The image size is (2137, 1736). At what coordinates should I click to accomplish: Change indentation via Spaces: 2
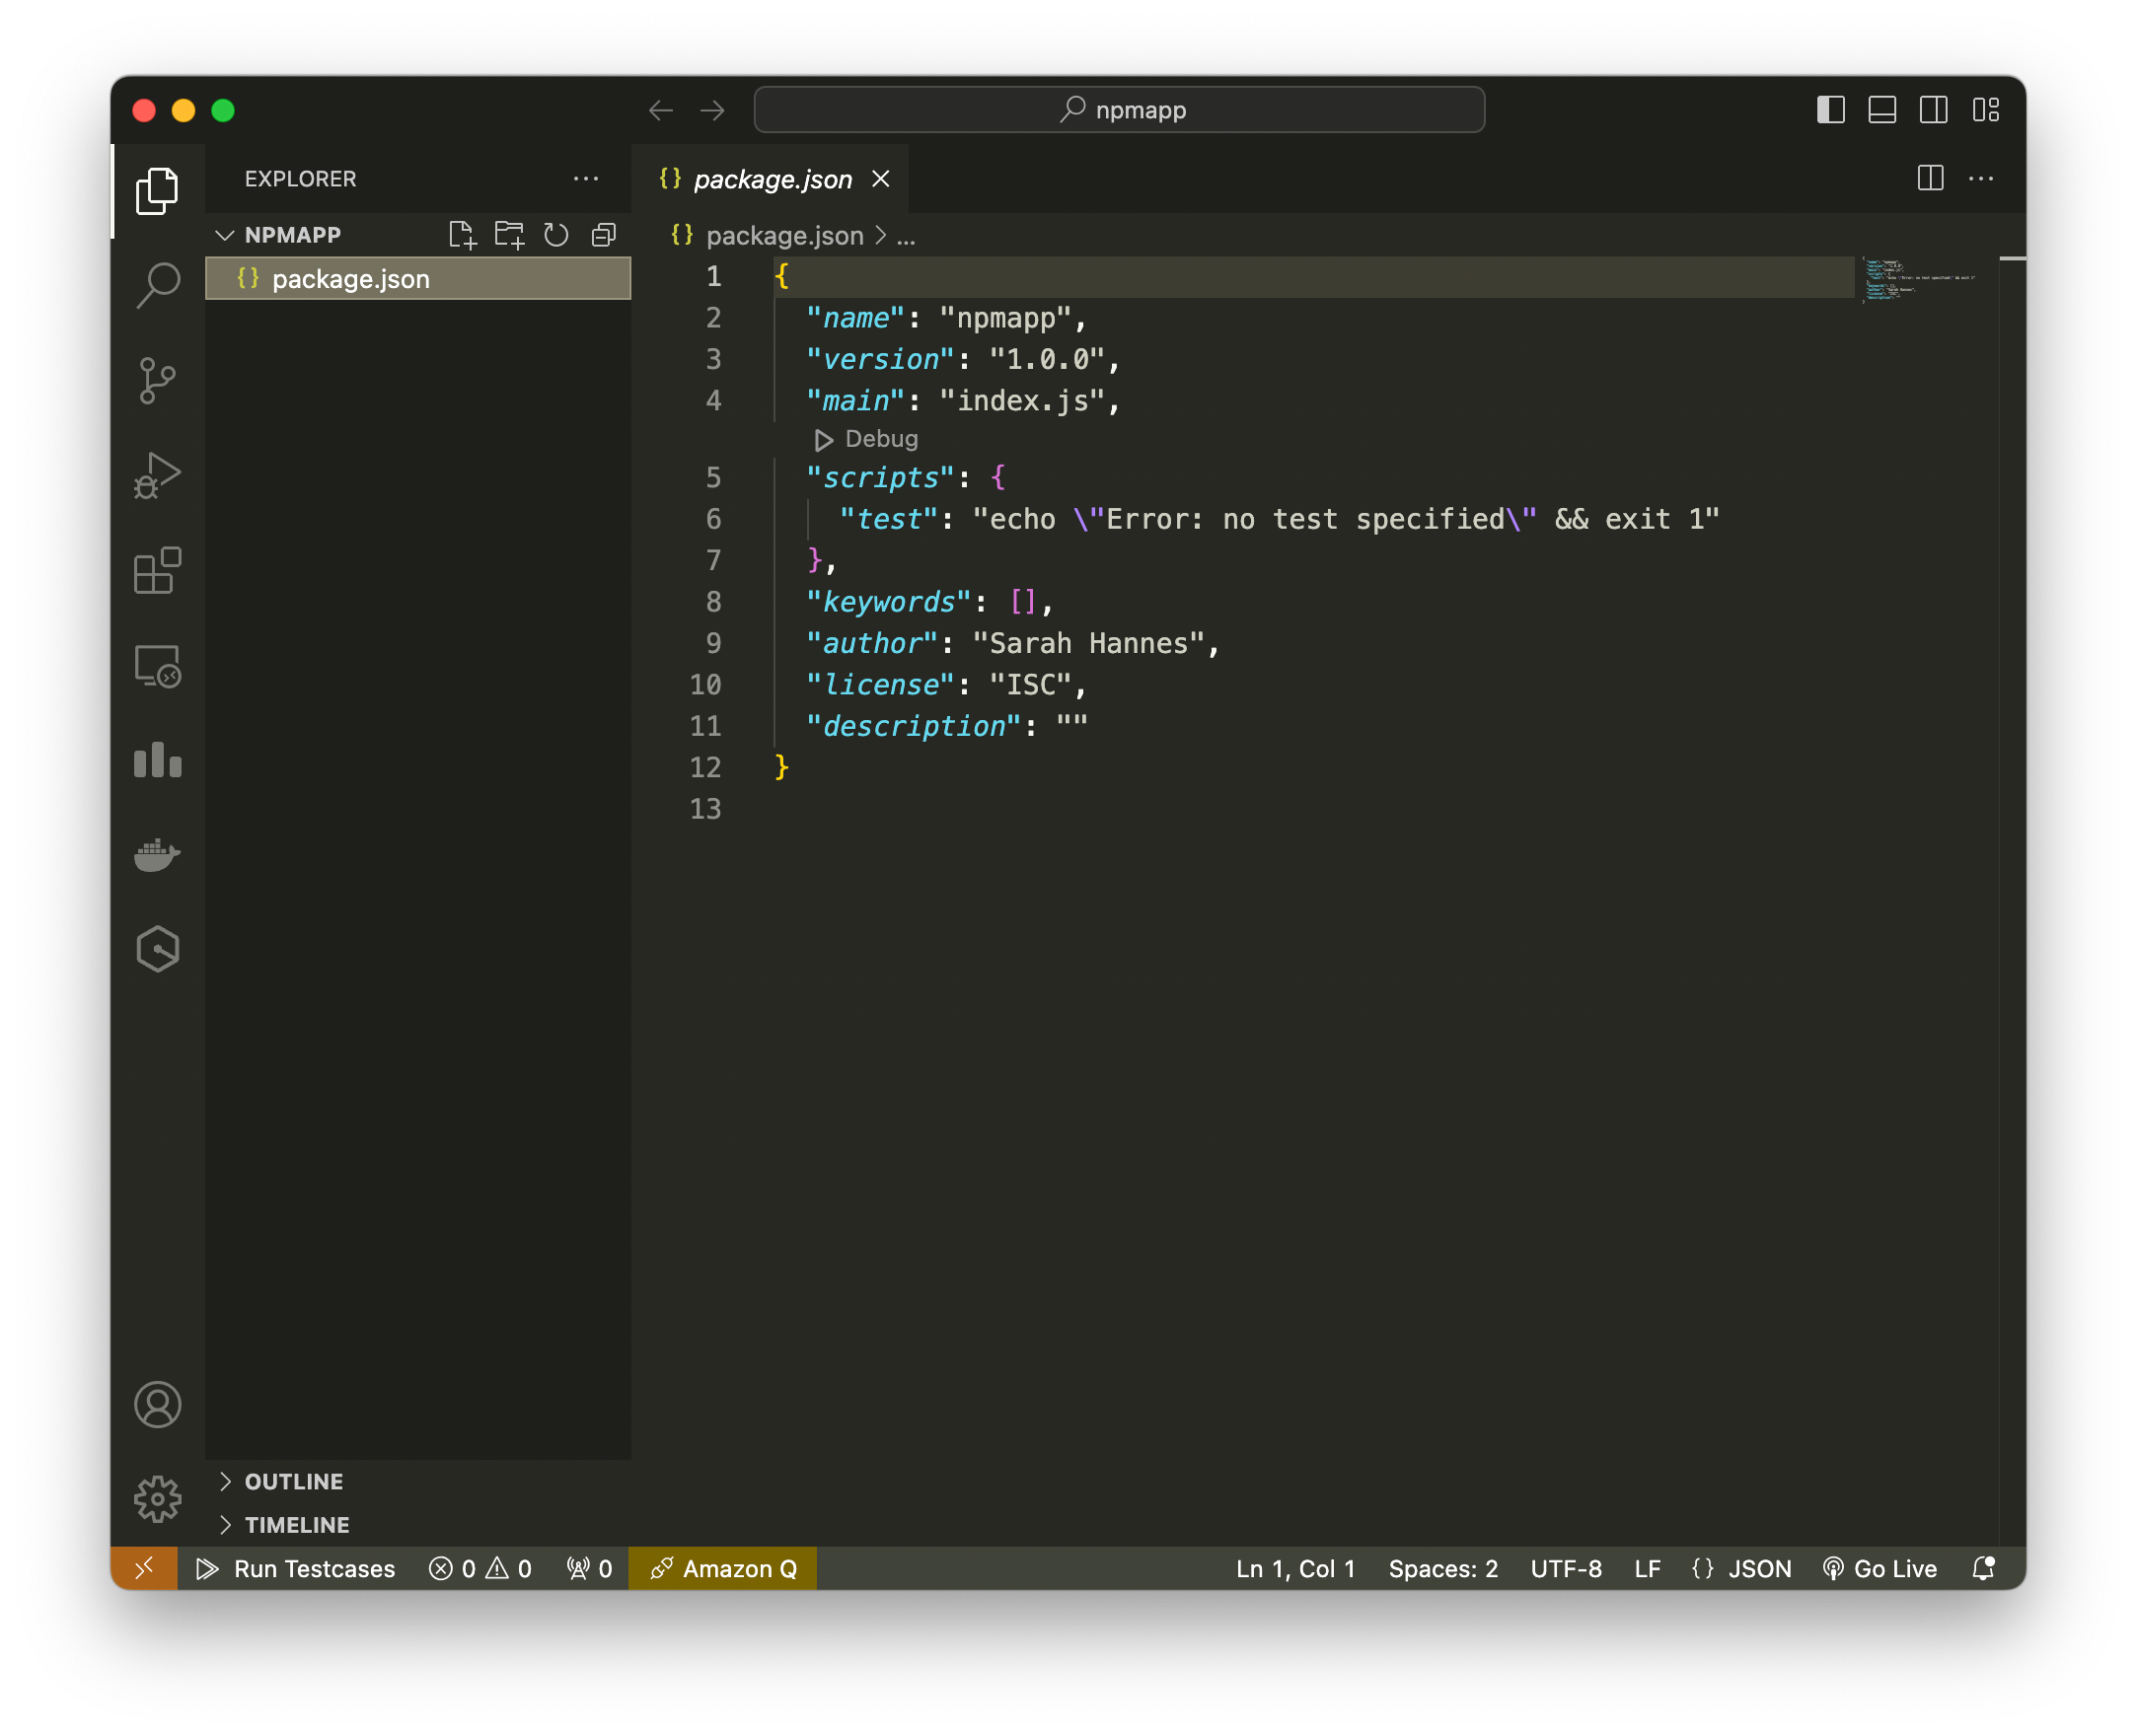pyautogui.click(x=1443, y=1569)
